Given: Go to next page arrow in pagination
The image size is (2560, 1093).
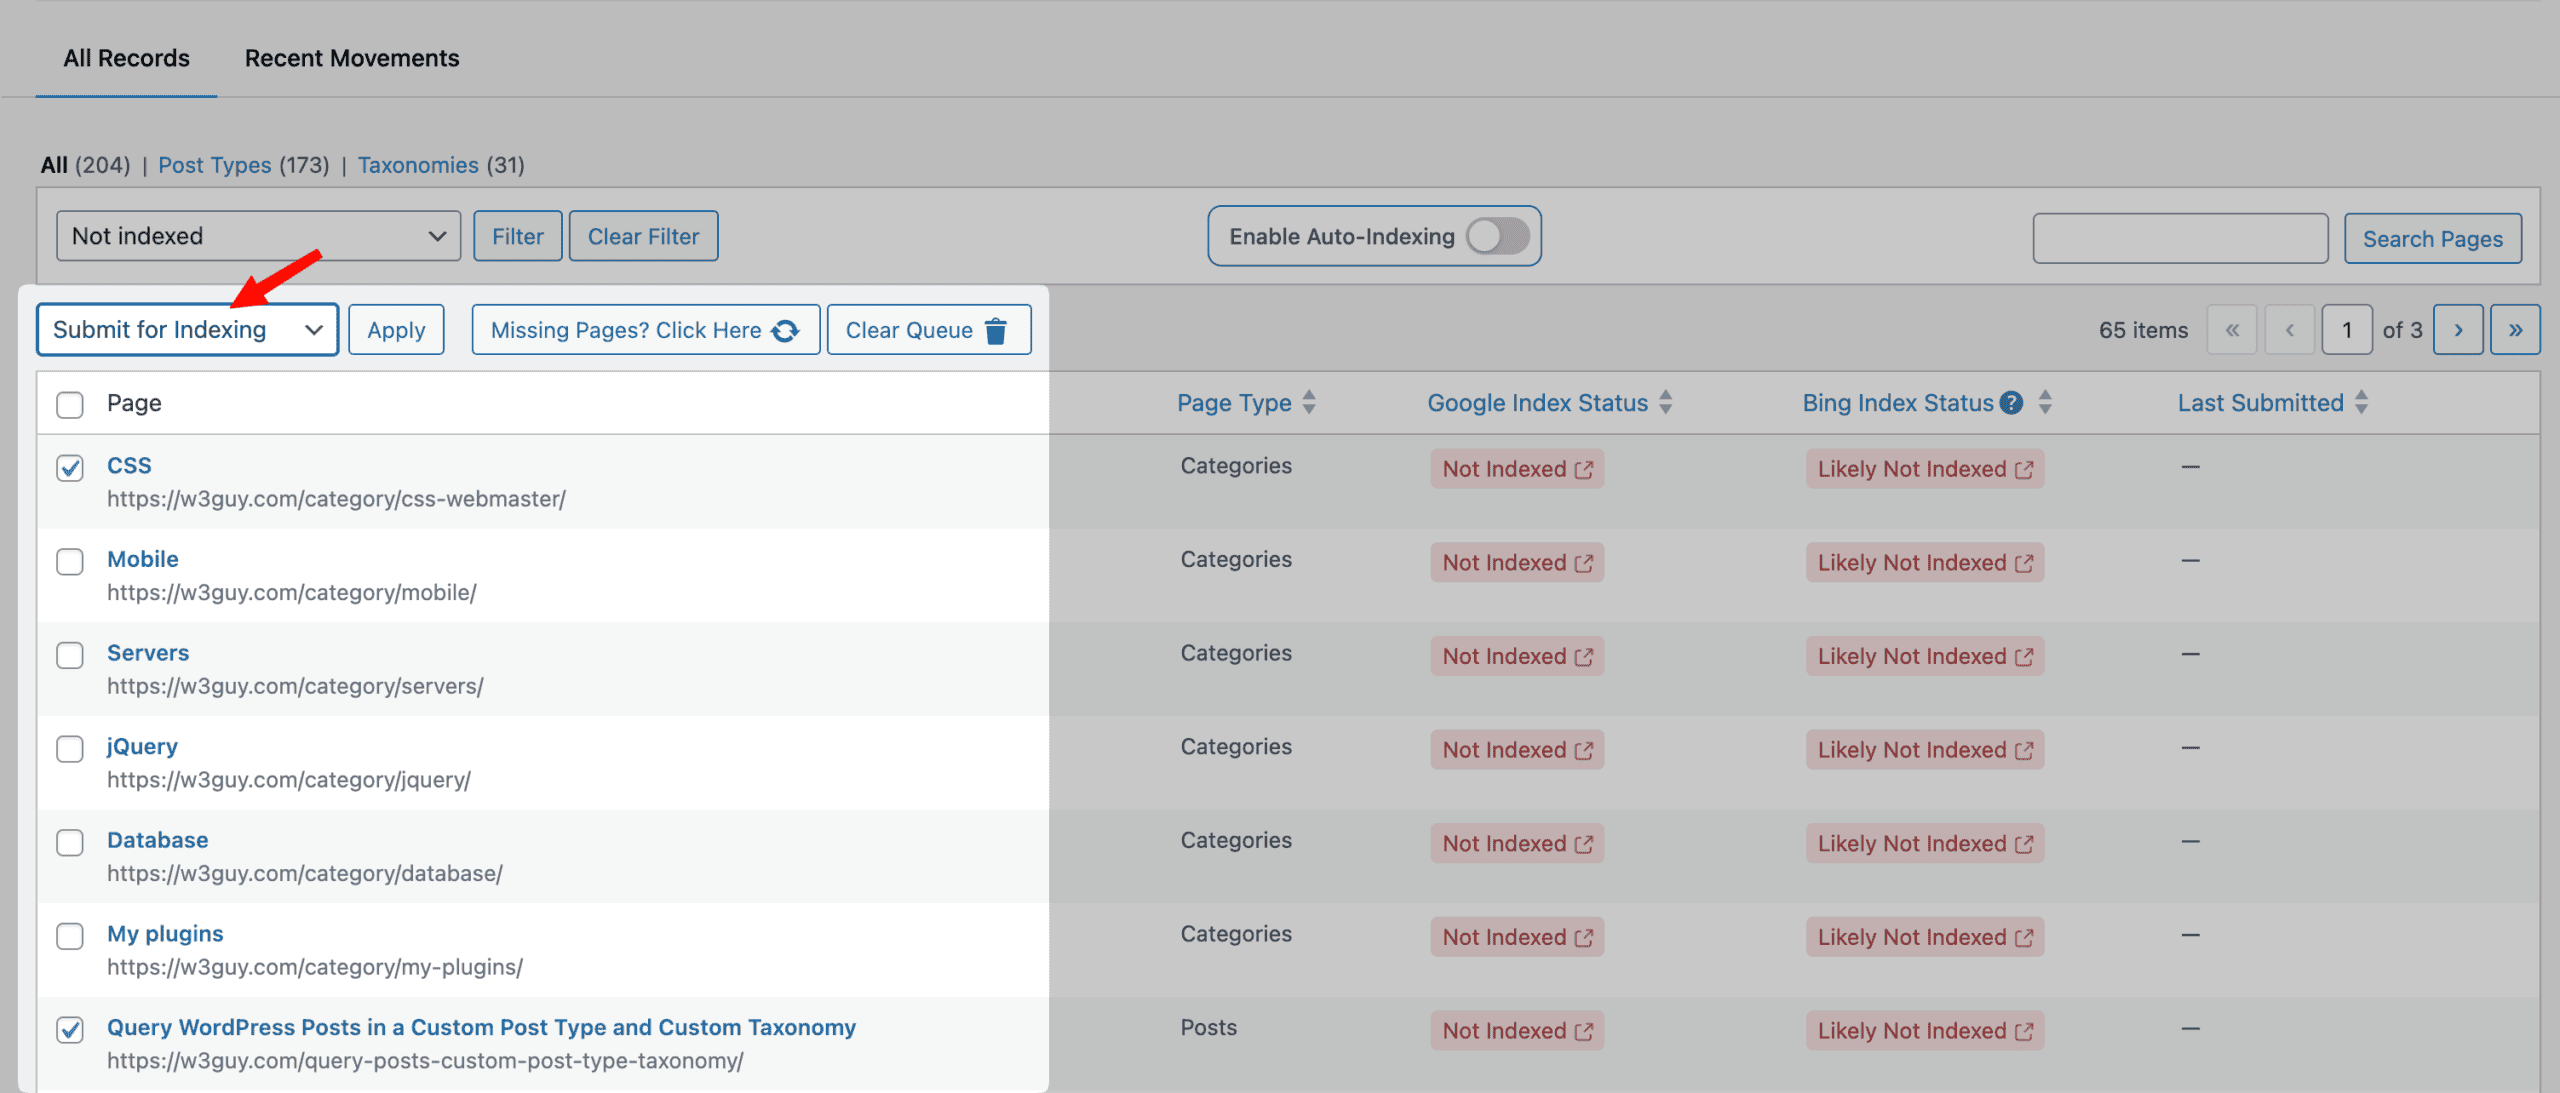Looking at the screenshot, I should click(x=2458, y=330).
